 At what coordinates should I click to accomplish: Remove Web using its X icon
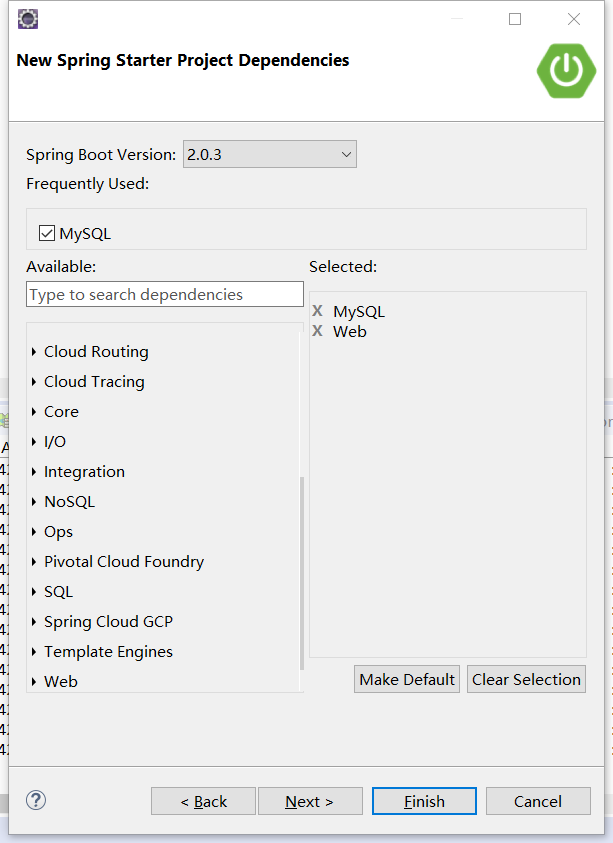coord(318,331)
